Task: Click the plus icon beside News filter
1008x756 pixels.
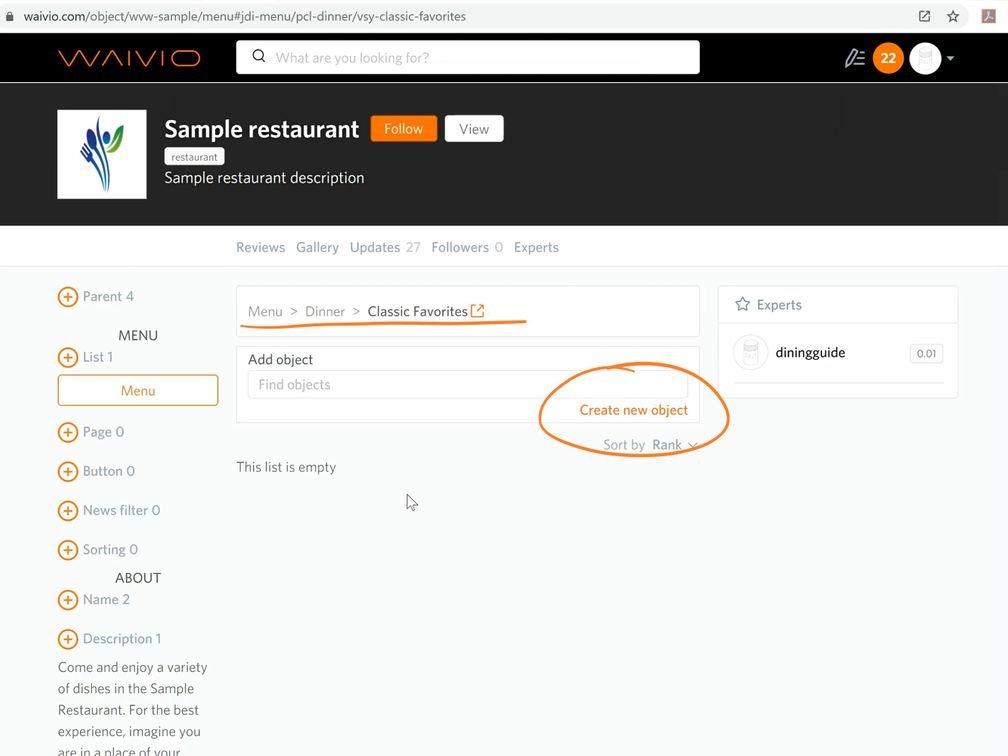Action: pyautogui.click(x=68, y=511)
